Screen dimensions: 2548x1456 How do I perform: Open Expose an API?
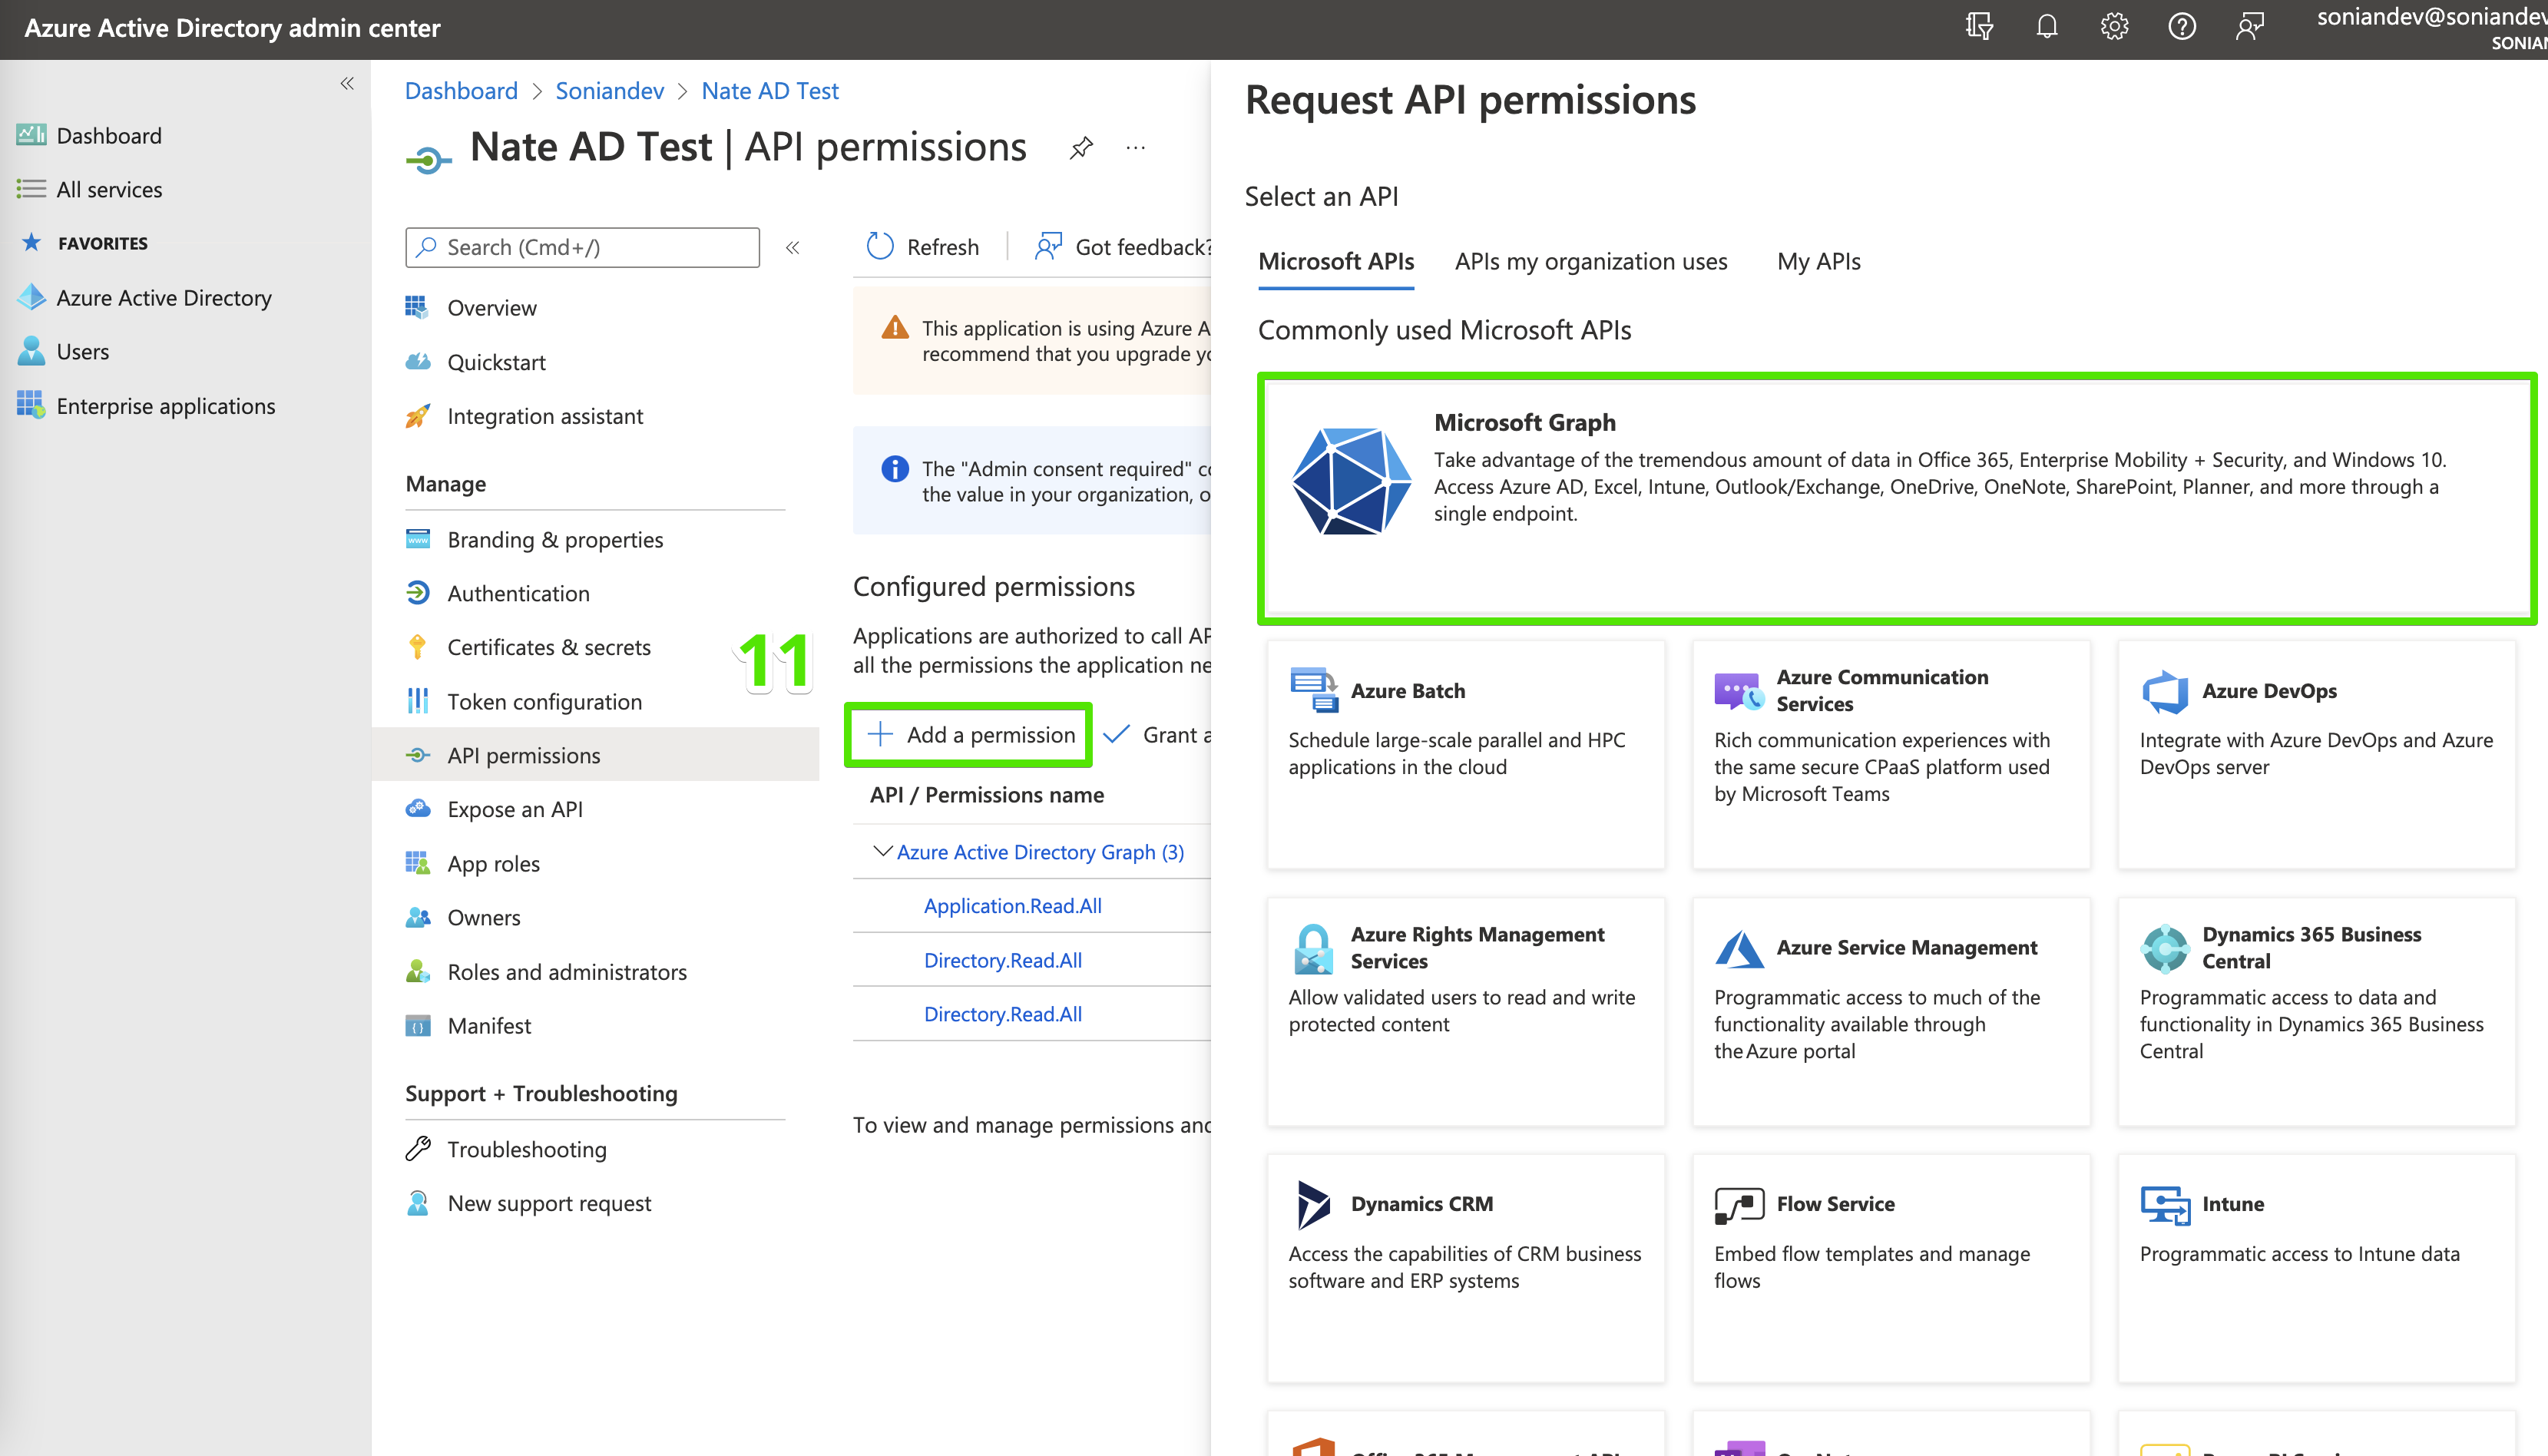point(514,809)
